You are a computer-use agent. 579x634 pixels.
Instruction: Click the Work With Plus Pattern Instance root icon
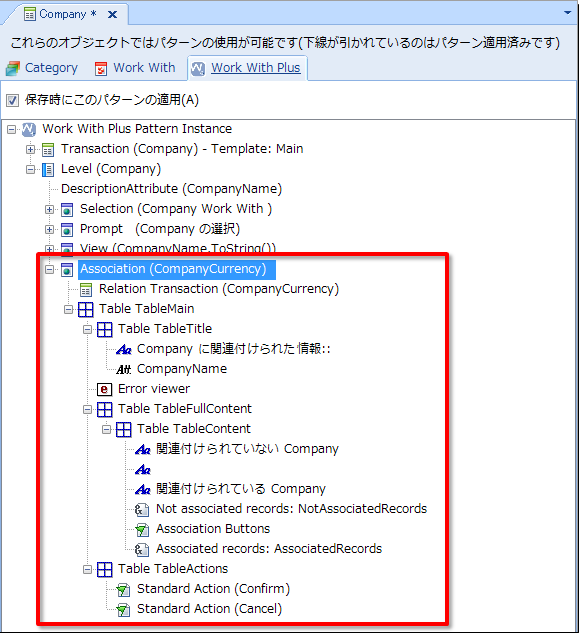(x=29, y=129)
